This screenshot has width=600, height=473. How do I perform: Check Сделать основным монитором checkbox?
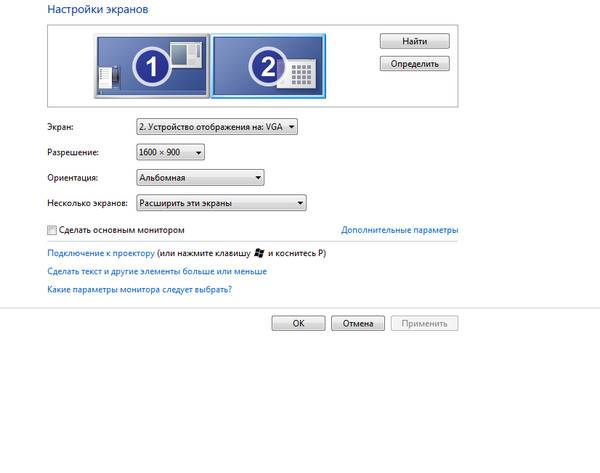click(52, 230)
